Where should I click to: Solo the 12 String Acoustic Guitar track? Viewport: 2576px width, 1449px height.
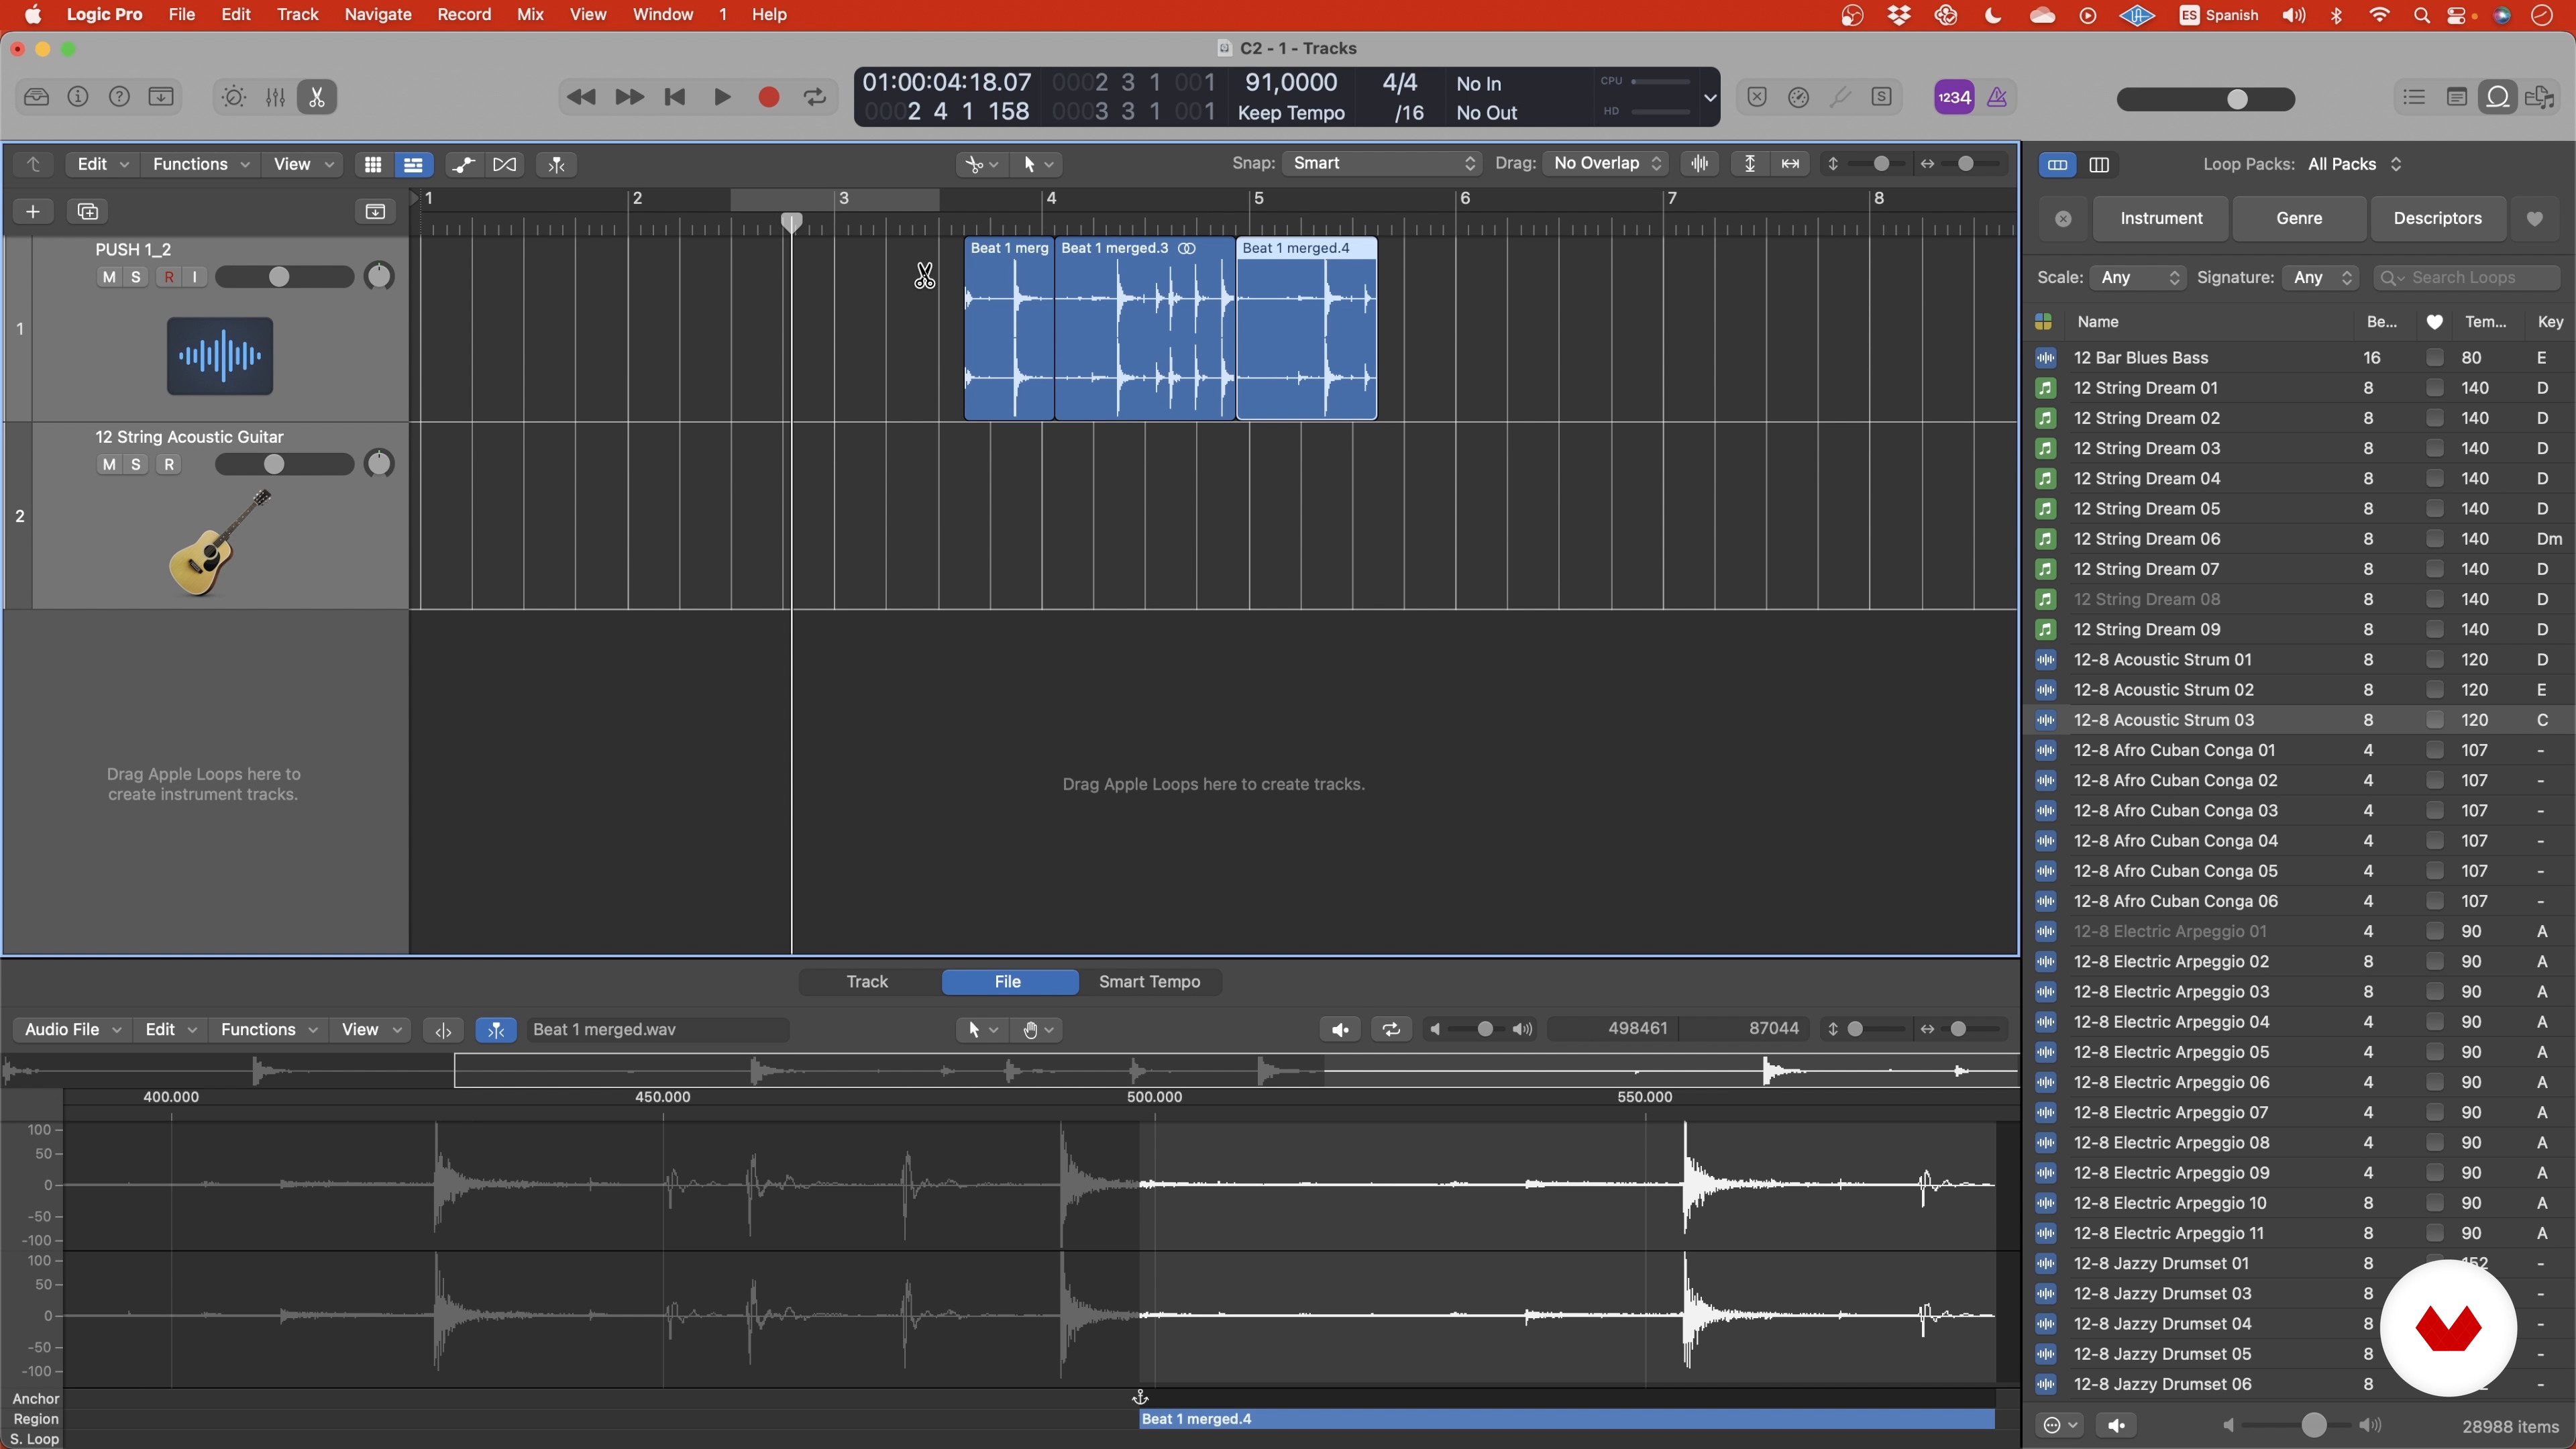tap(136, 464)
